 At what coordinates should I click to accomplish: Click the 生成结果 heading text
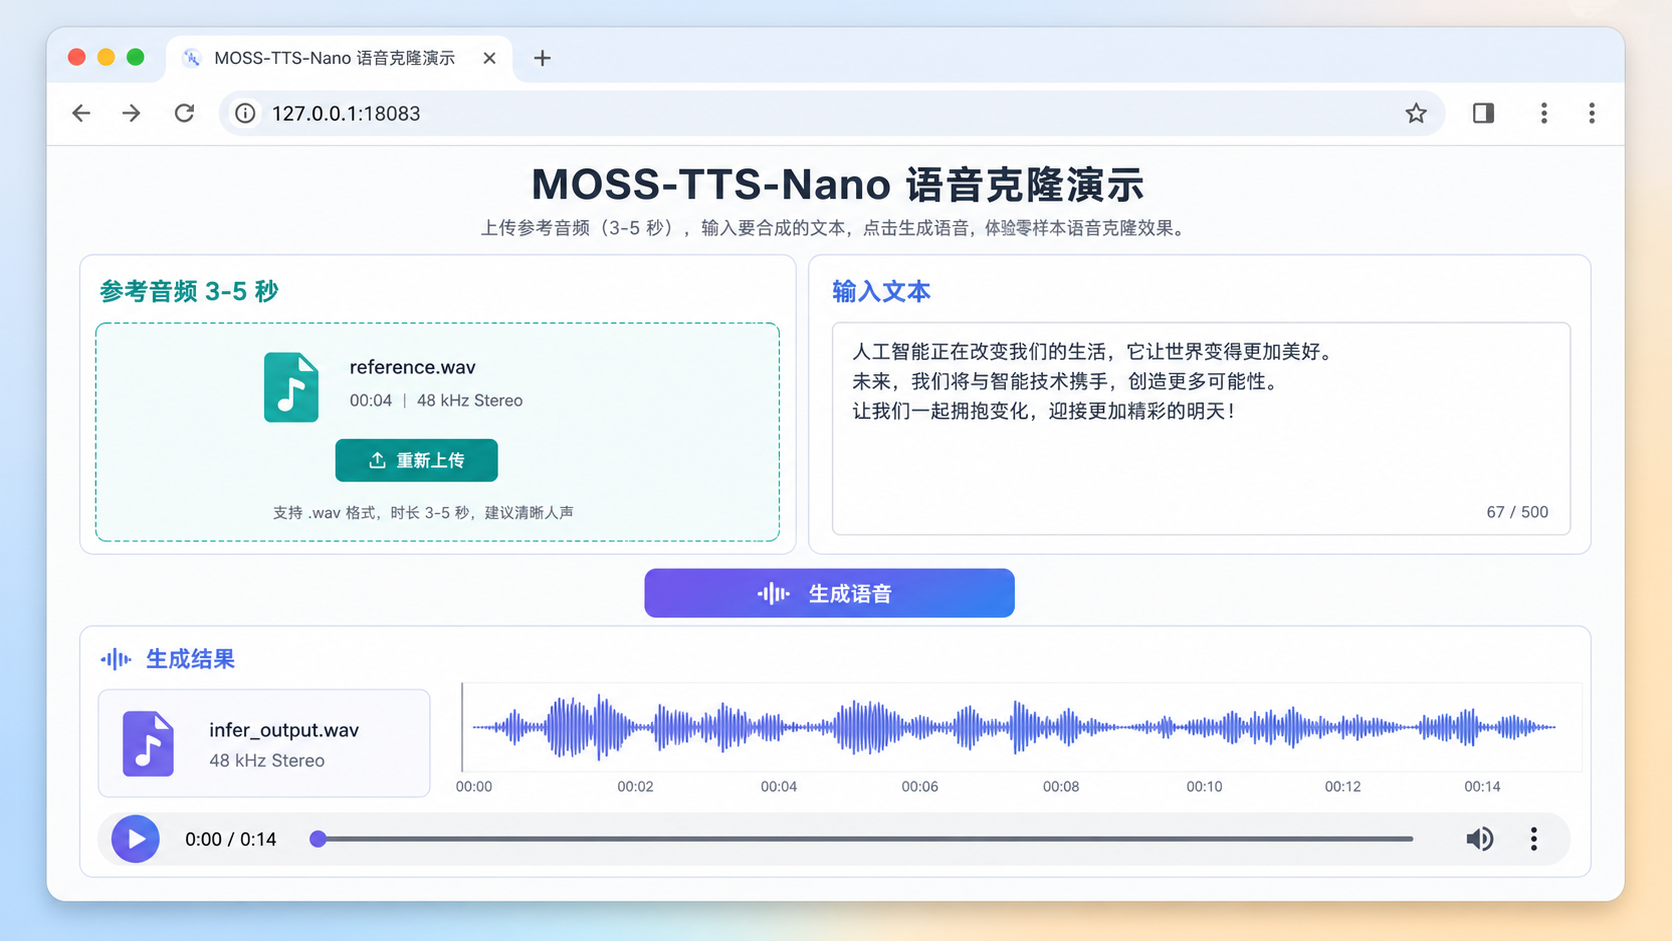click(190, 659)
